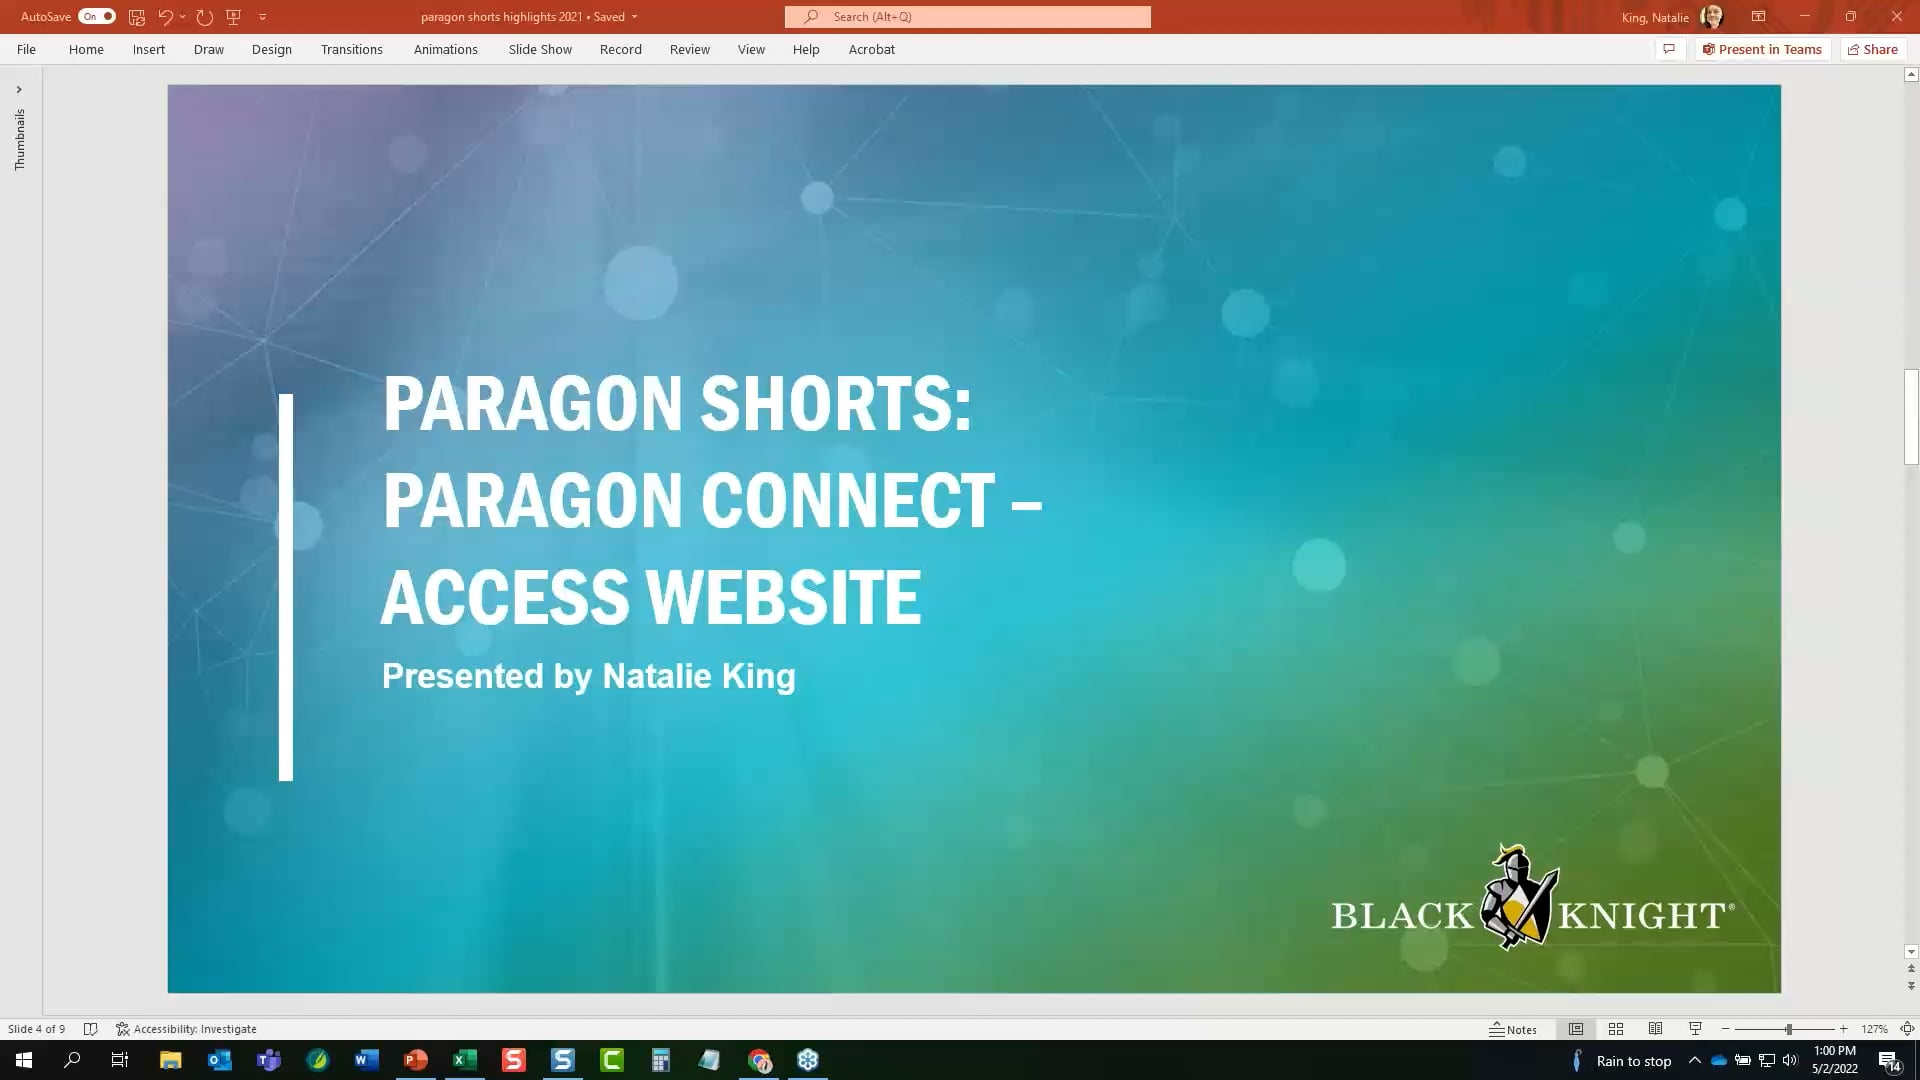
Task: Go to the Animations tab
Action: (x=446, y=49)
